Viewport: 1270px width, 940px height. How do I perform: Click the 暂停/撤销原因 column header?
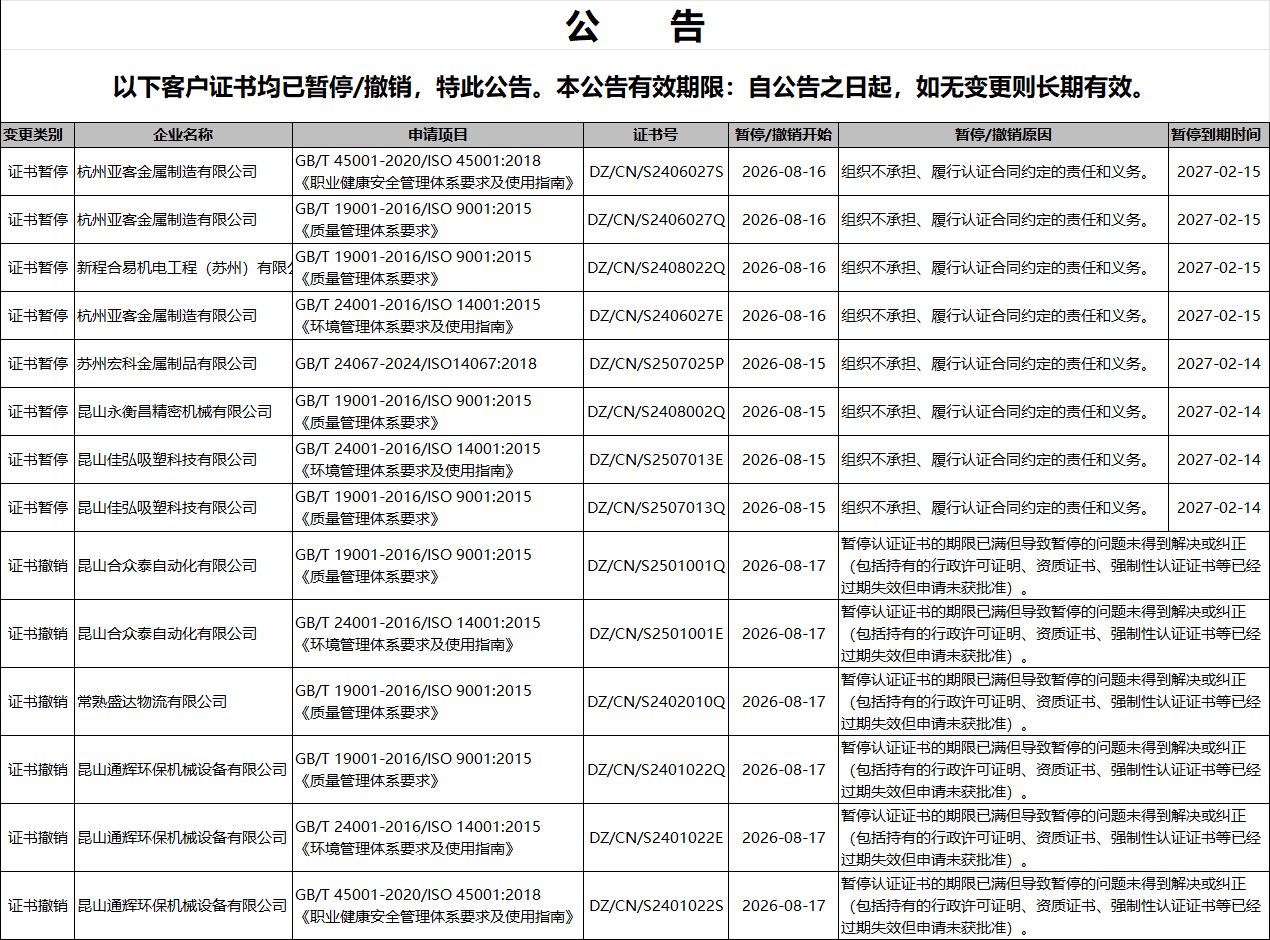(1003, 135)
